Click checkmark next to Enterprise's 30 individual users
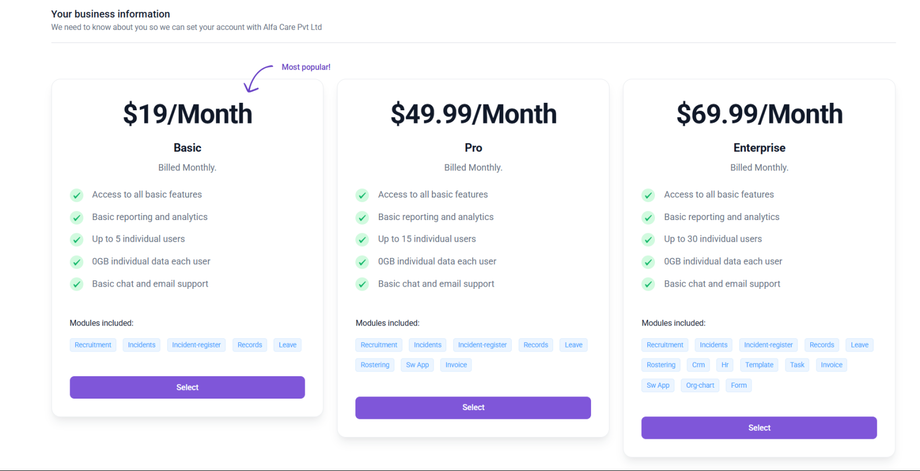The image size is (920, 471). point(648,240)
